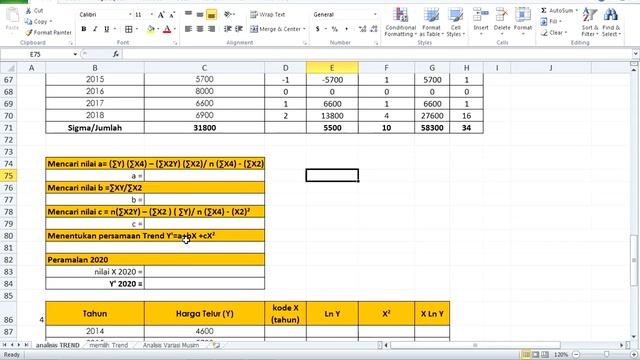Expand the formula bar chevron
This screenshot has height=360, width=640.
636,54
